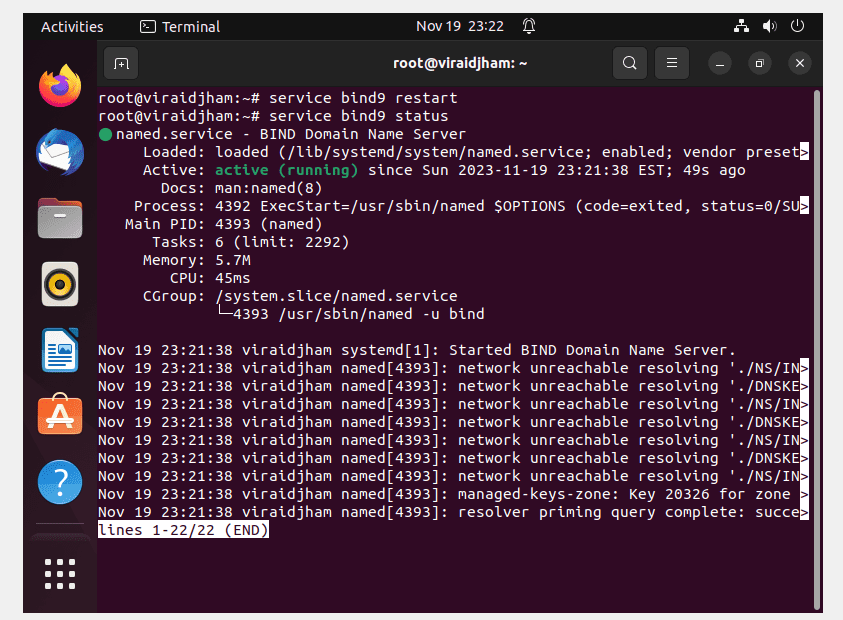Launch Firefox from the dock

click(x=60, y=87)
